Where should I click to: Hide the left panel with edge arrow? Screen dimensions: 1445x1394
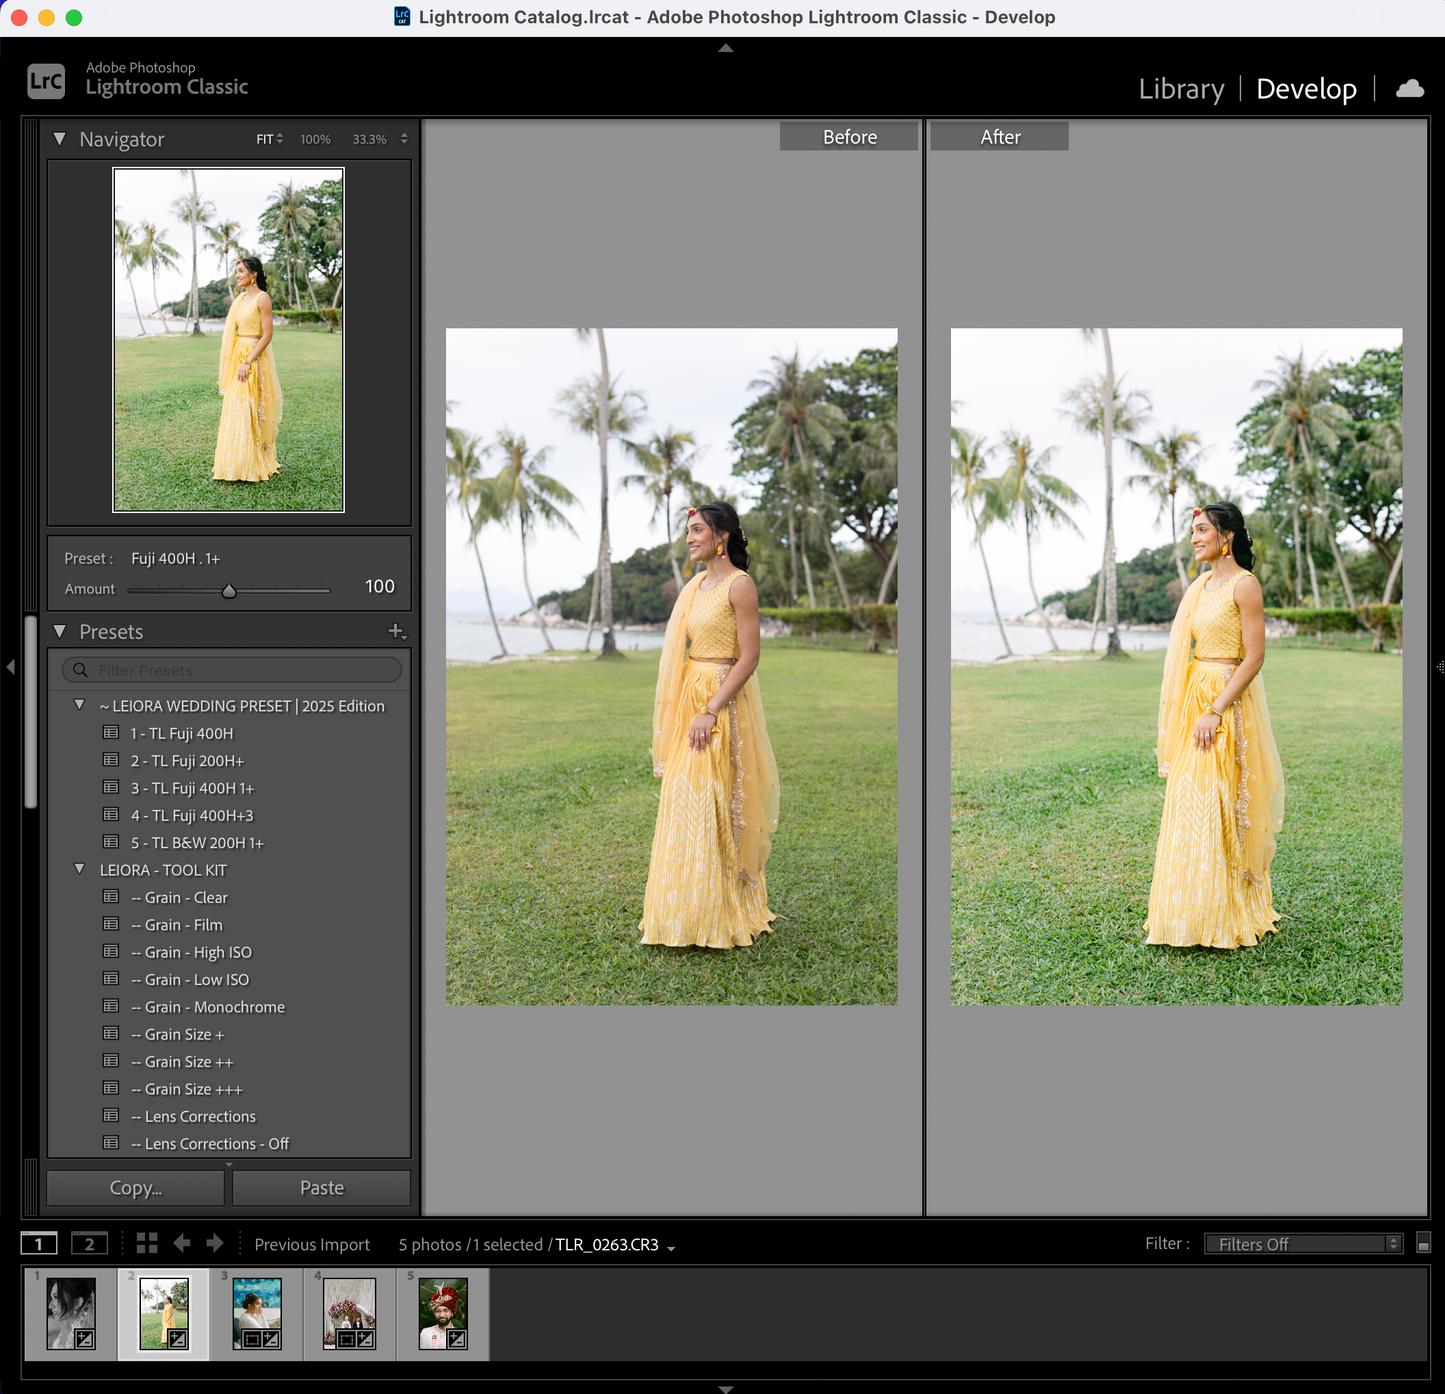(10, 666)
